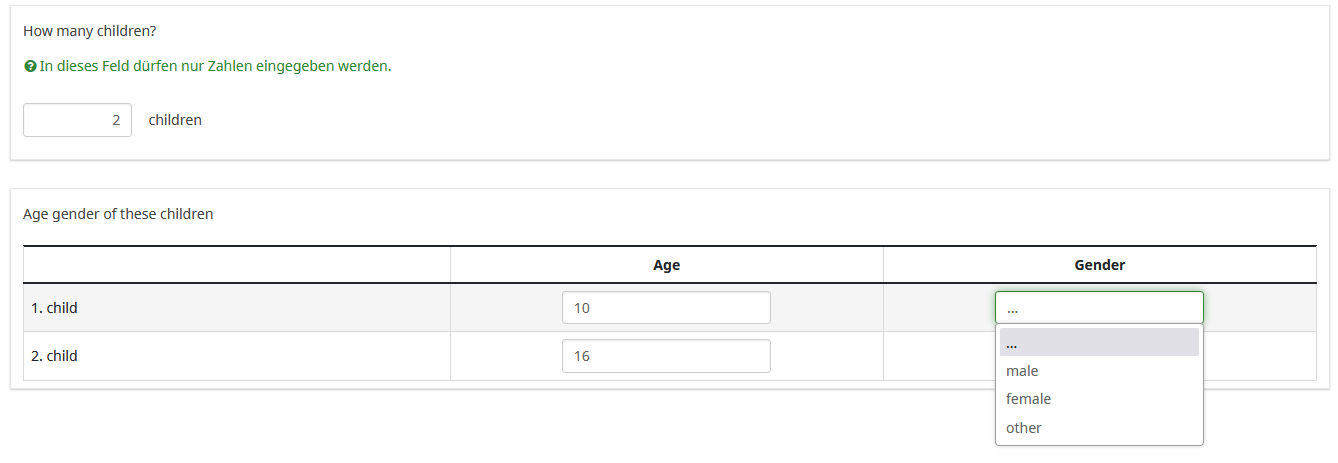This screenshot has width=1338, height=463.
Task: Click the "How many children?" question text
Action: pos(89,31)
